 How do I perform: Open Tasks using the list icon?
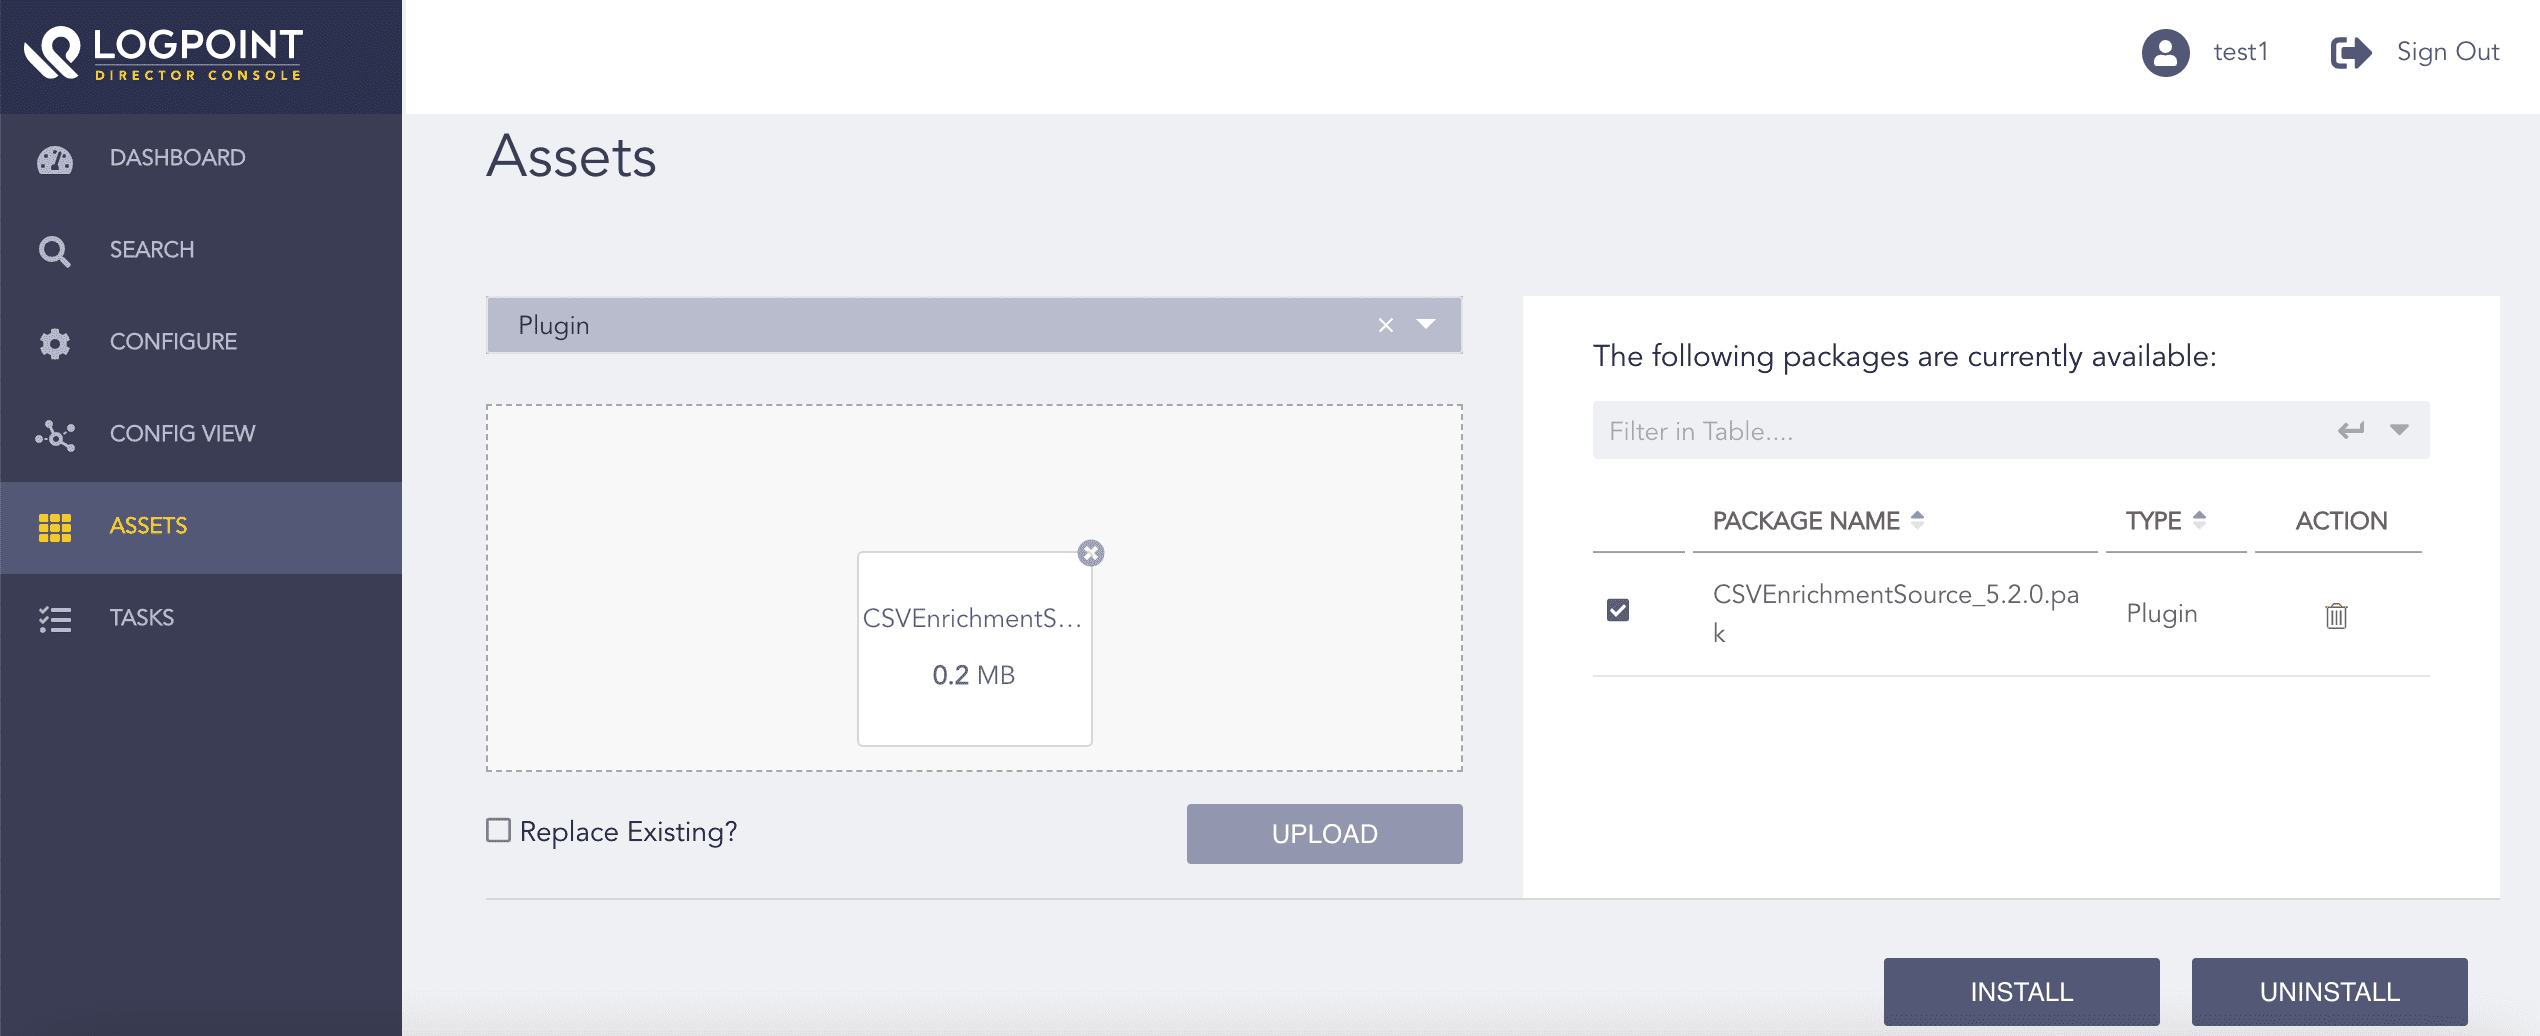55,617
